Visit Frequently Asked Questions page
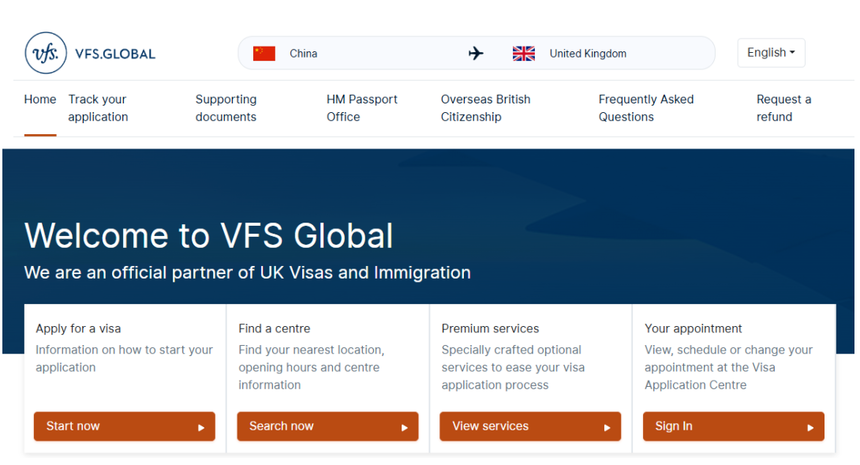The width and height of the screenshot is (860, 465). pos(646,108)
